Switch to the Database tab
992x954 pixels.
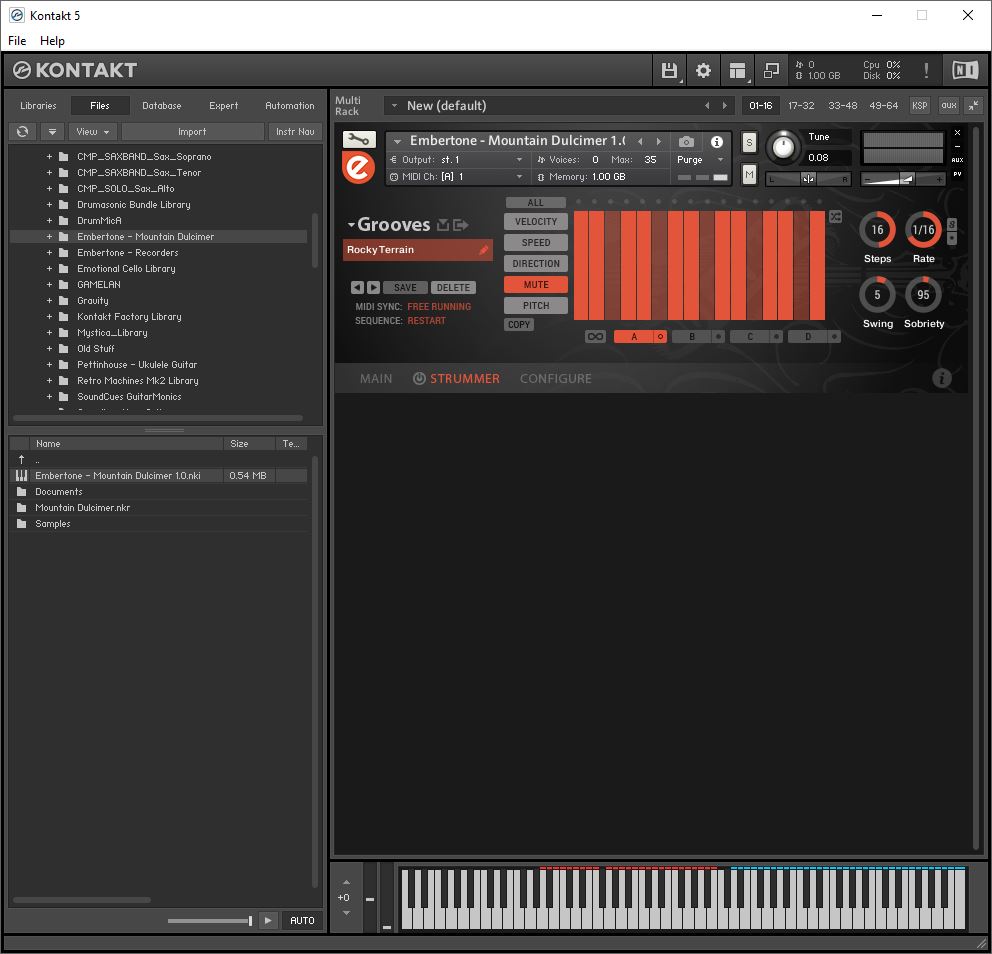[x=161, y=106]
